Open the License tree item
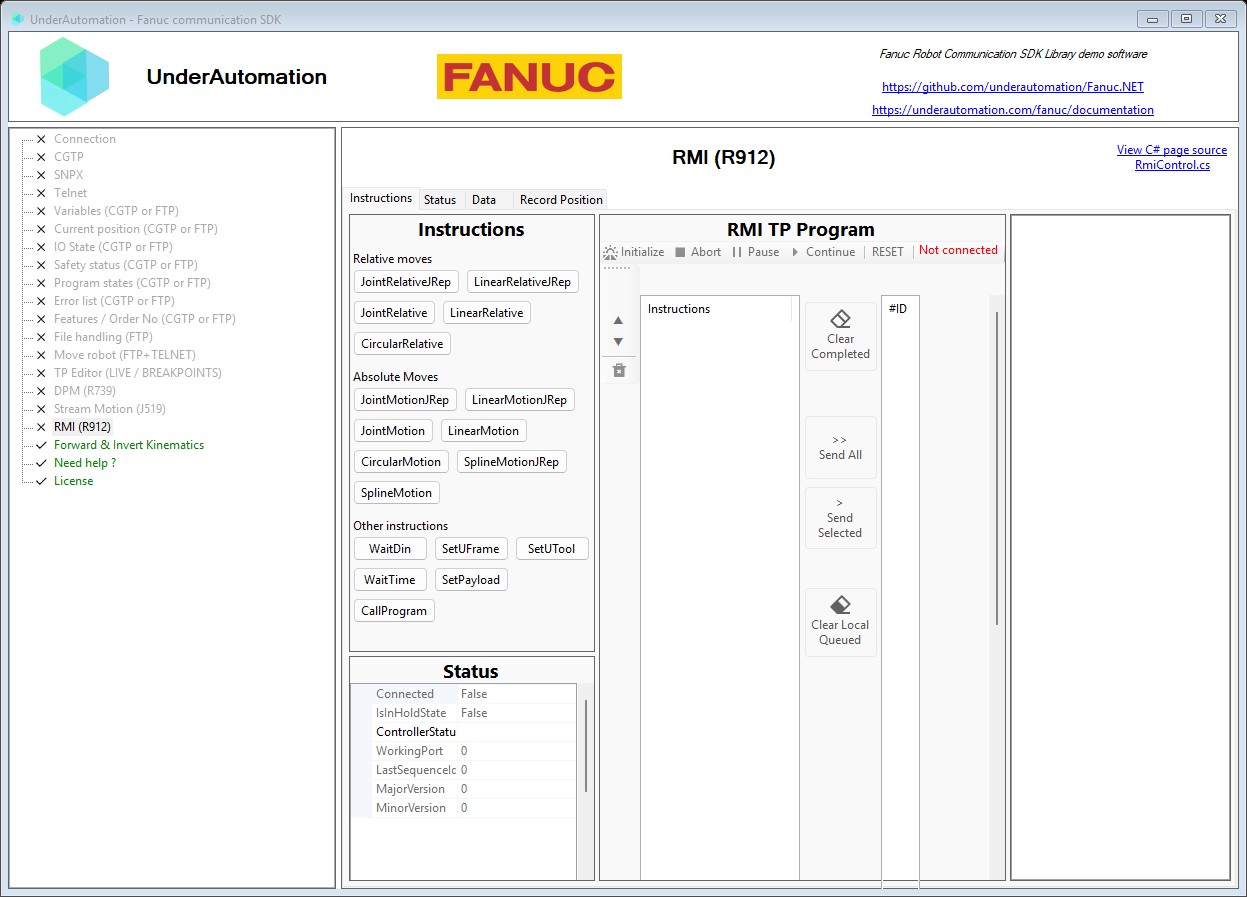Viewport: 1247px width, 897px height. tap(74, 481)
